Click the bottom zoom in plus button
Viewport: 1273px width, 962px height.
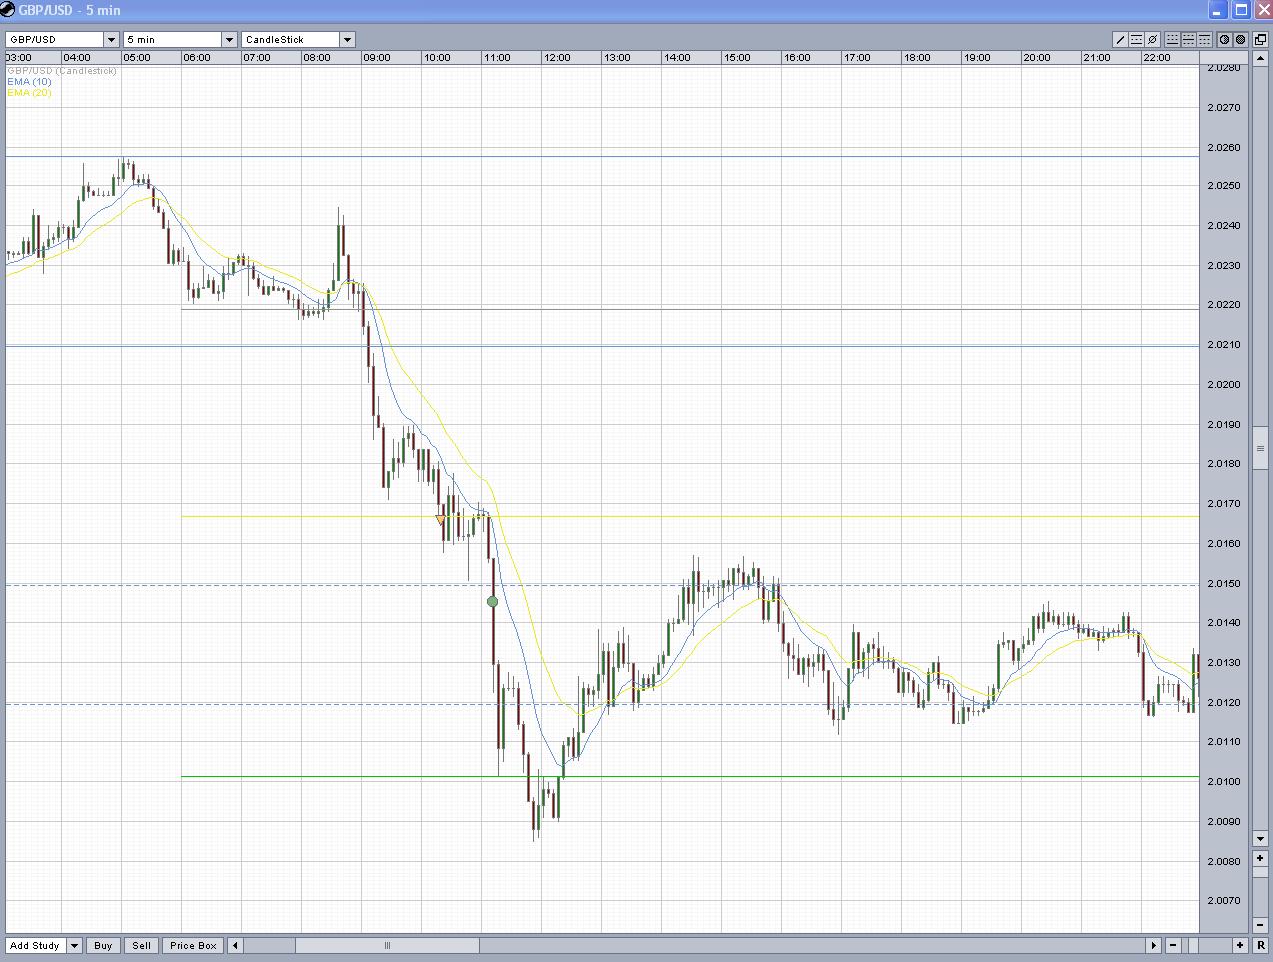pos(1240,945)
